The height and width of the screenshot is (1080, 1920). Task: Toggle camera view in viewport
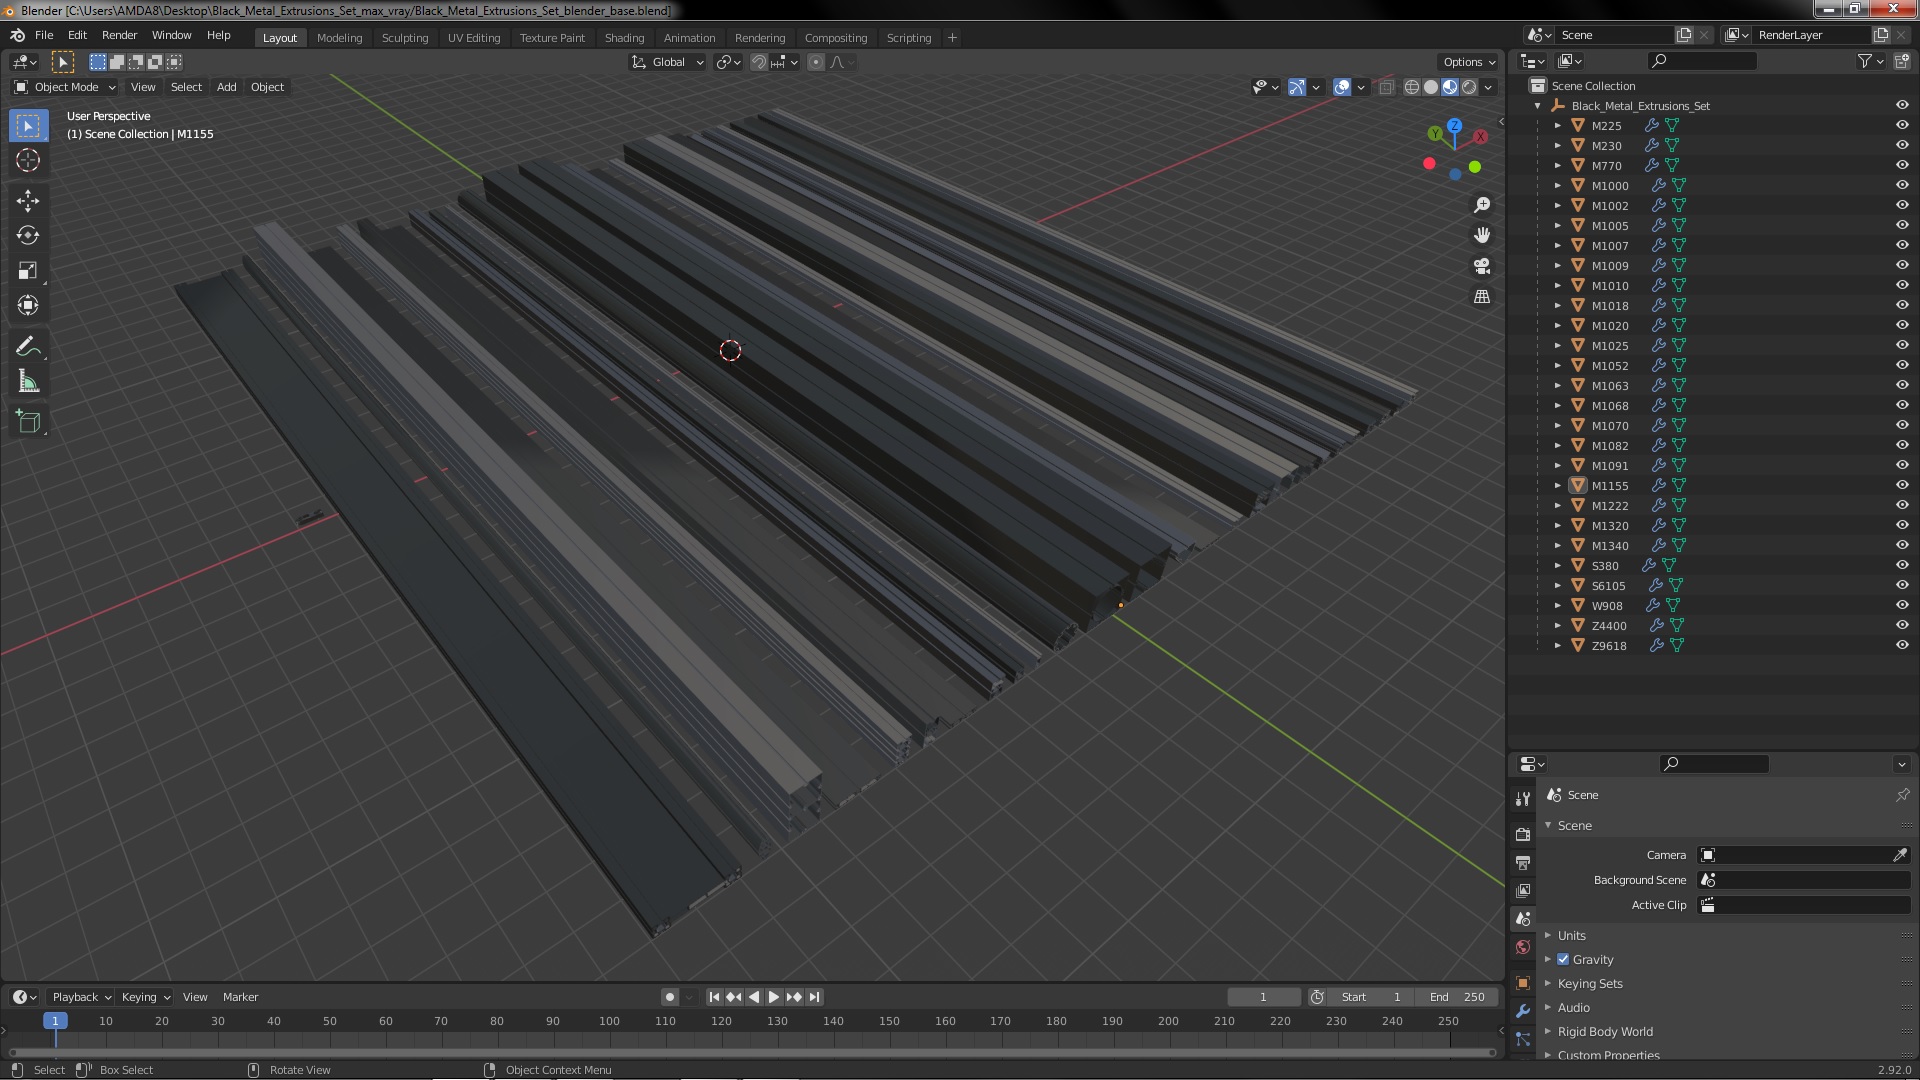click(x=1482, y=266)
